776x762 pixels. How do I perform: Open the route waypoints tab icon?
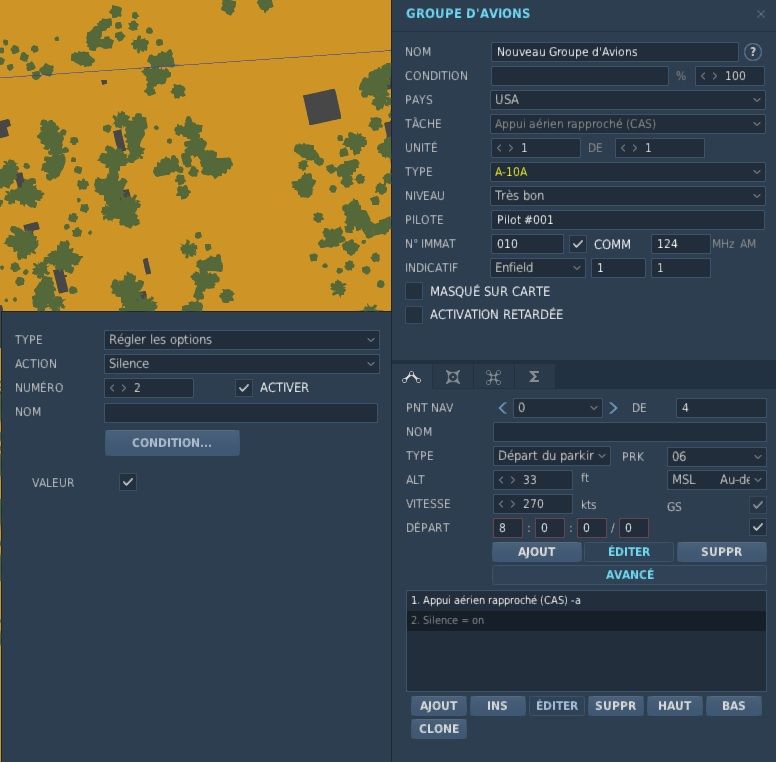pos(411,376)
